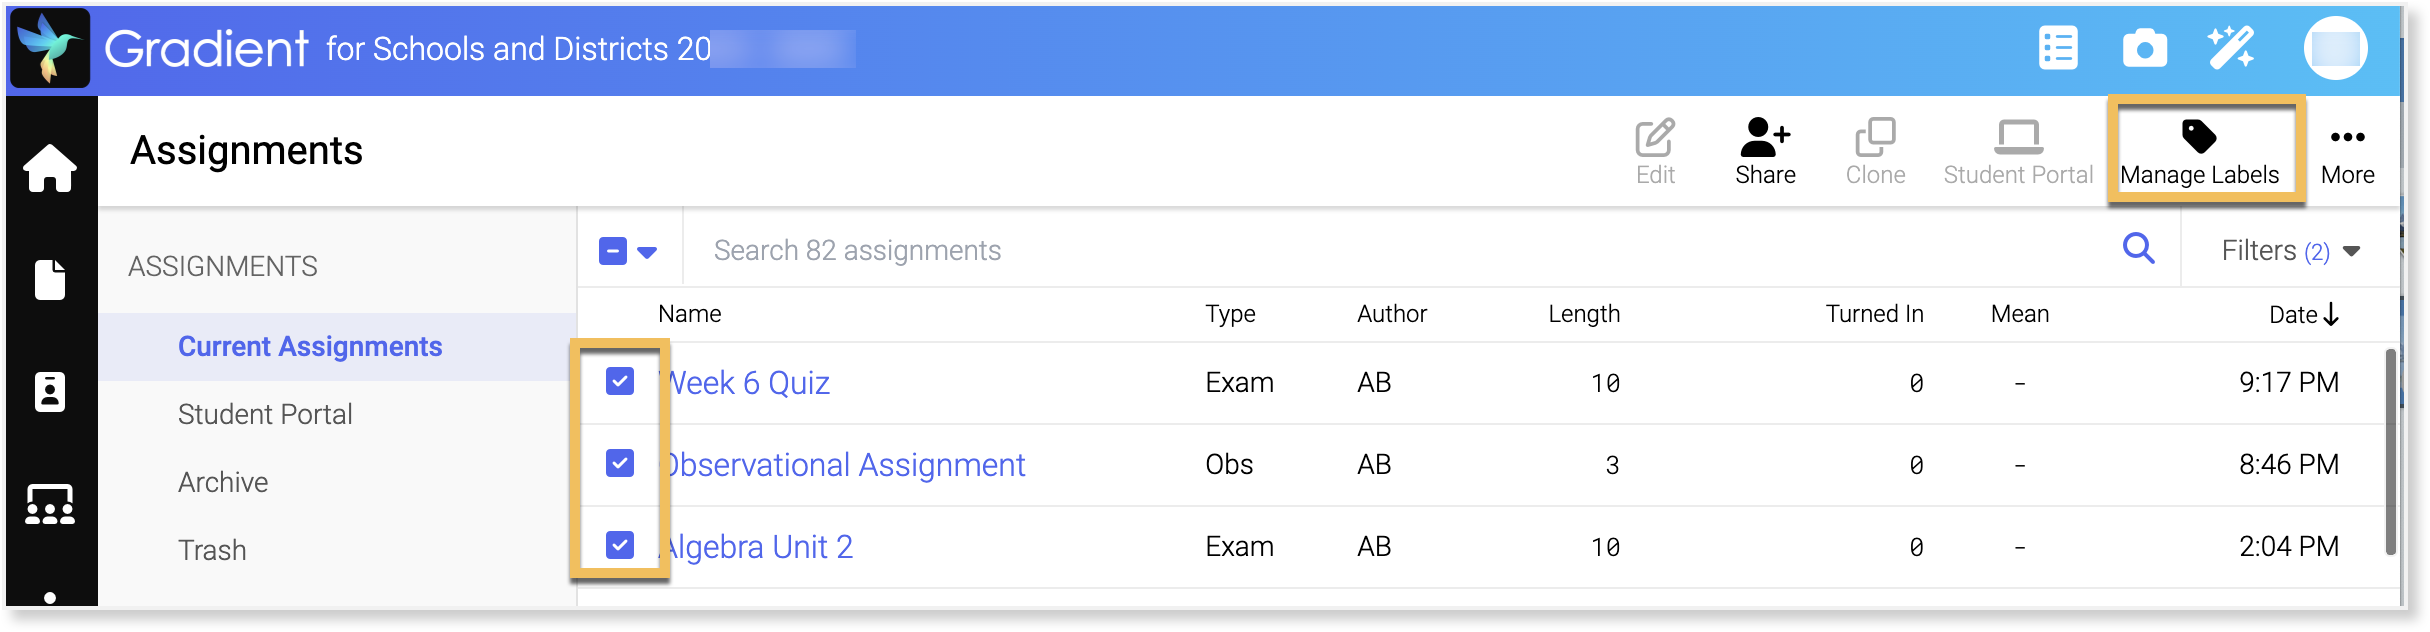
Task: Click the assignments list vertical scrollbar
Action: click(x=2390, y=450)
